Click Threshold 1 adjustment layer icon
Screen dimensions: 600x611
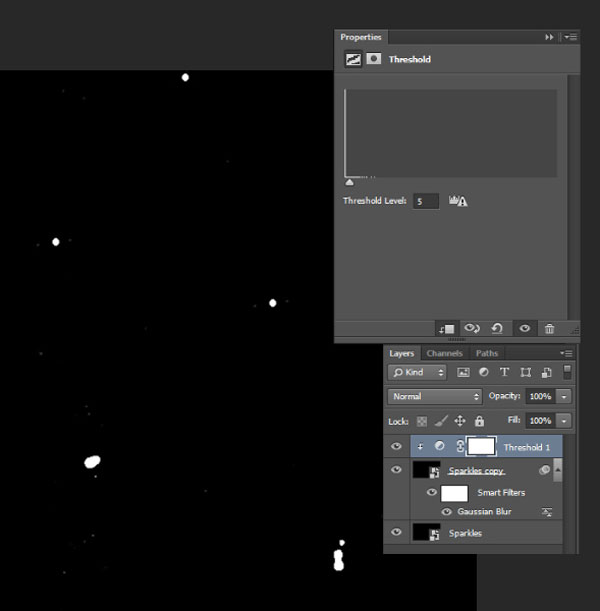tap(439, 446)
